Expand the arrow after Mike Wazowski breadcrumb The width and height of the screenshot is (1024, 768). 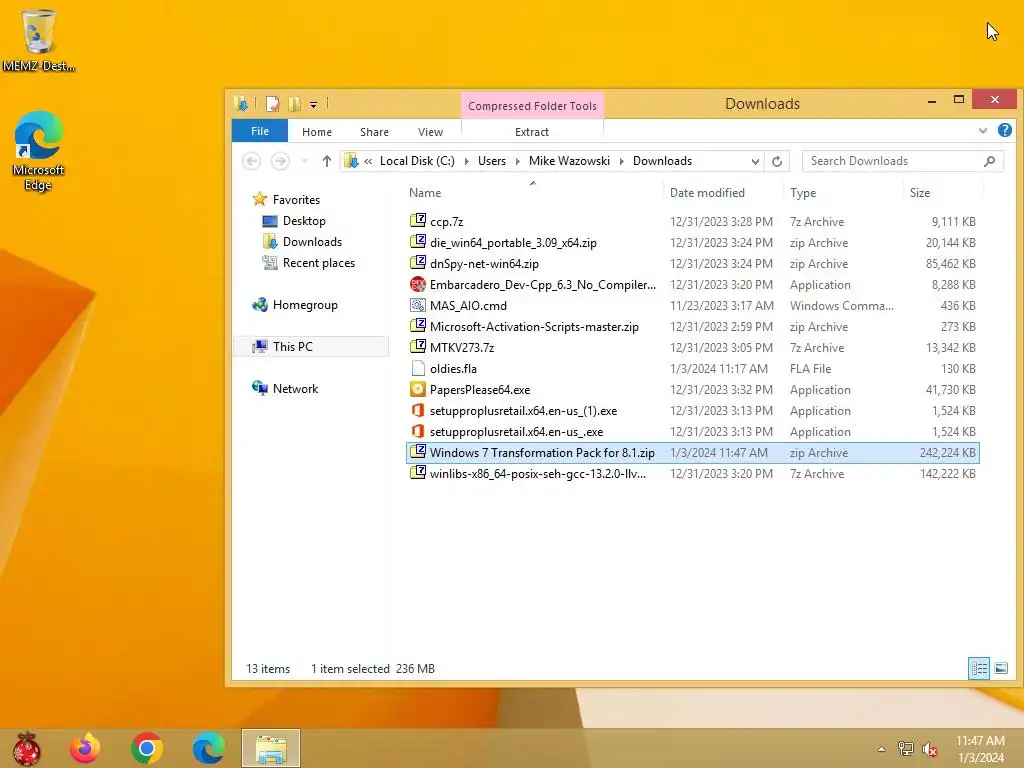622,161
